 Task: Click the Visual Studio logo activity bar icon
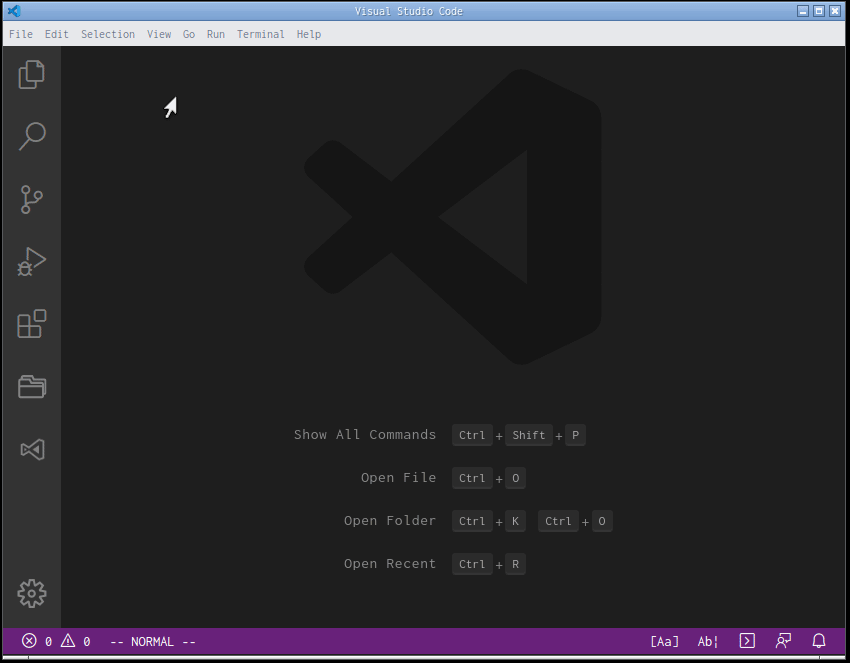pos(32,449)
